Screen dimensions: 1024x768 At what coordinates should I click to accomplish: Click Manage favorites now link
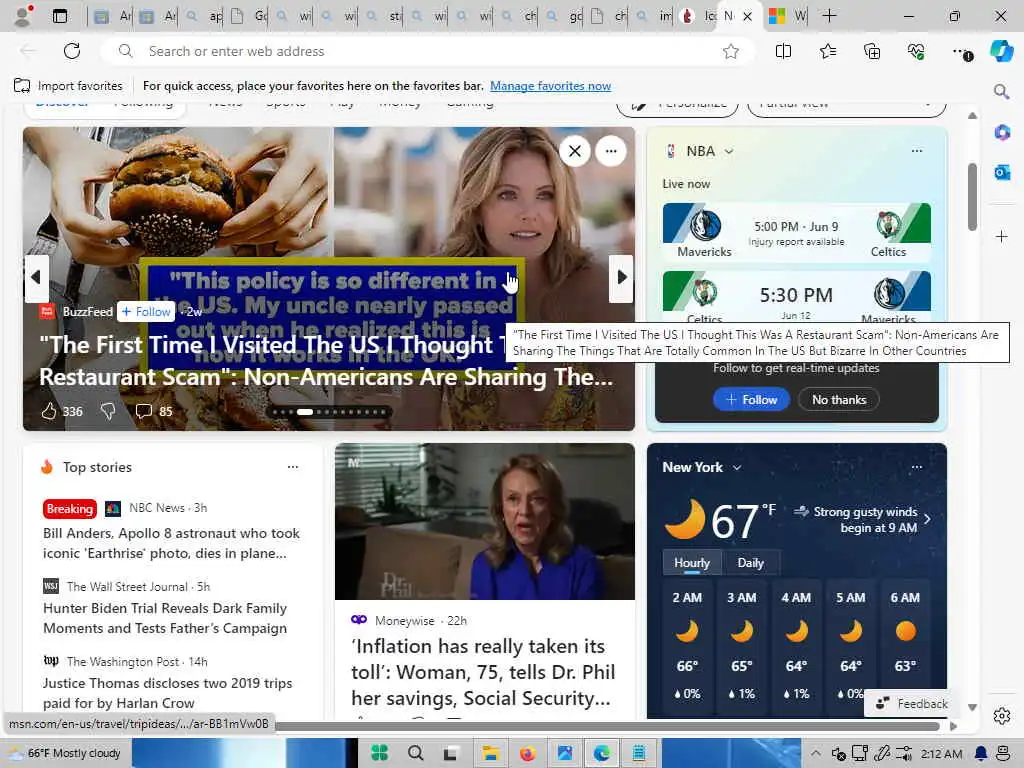[x=551, y=86]
